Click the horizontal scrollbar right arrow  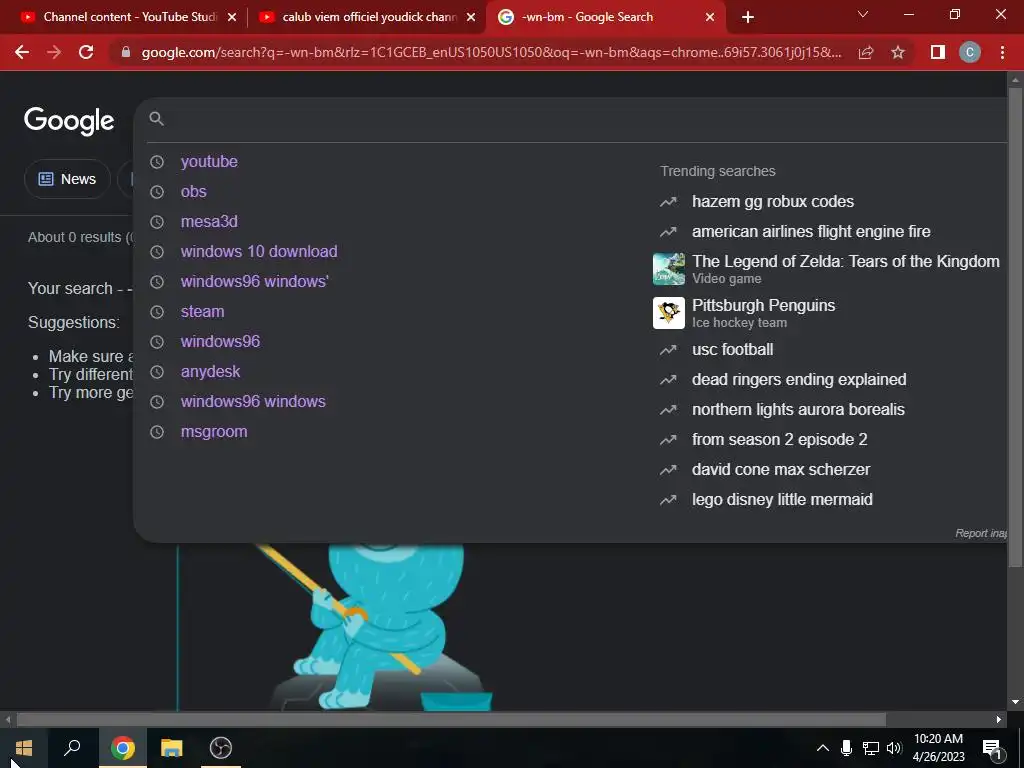click(x=999, y=720)
